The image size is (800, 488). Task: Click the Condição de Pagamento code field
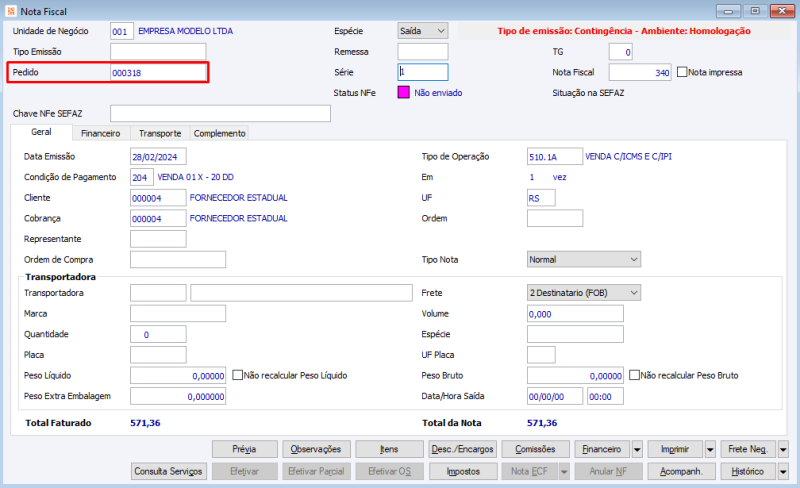click(142, 177)
